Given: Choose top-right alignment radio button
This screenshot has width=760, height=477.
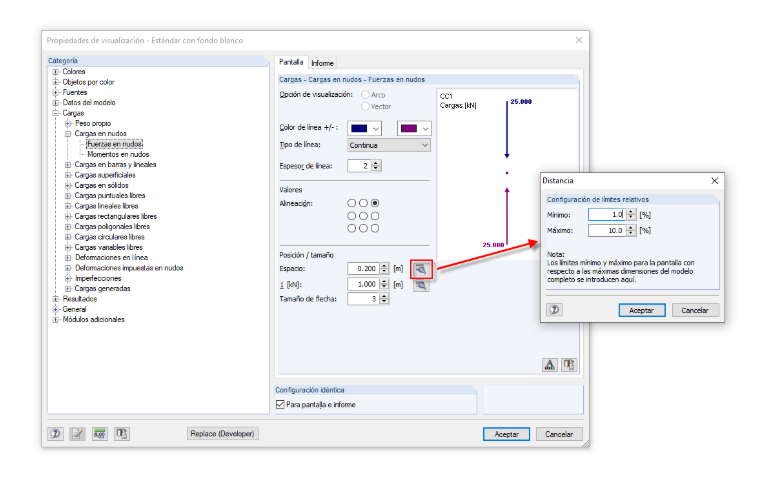Looking at the screenshot, I should [x=375, y=203].
